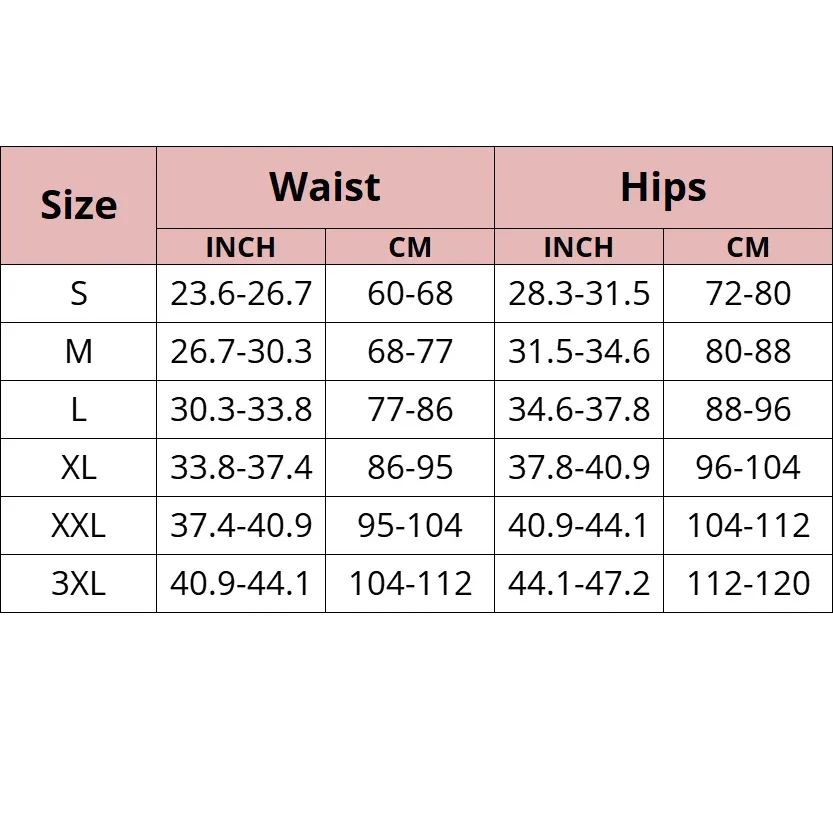Screen dimensions: 833x833
Task: Click the Size column header
Action: [x=78, y=206]
